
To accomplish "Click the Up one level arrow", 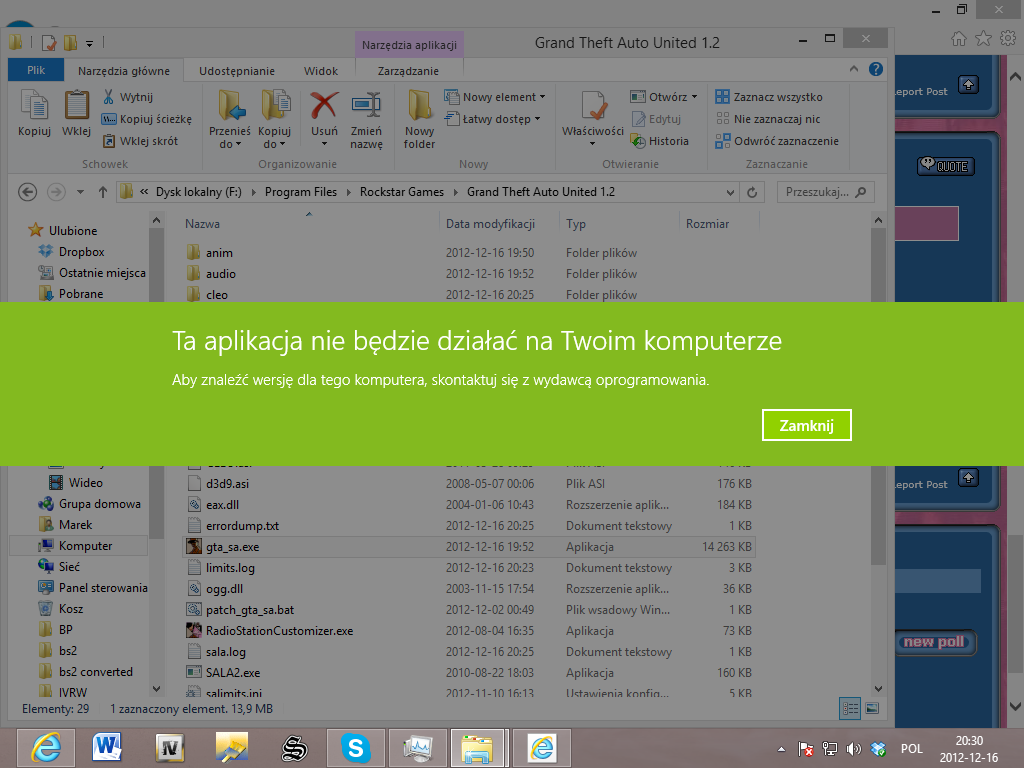I will [x=103, y=192].
